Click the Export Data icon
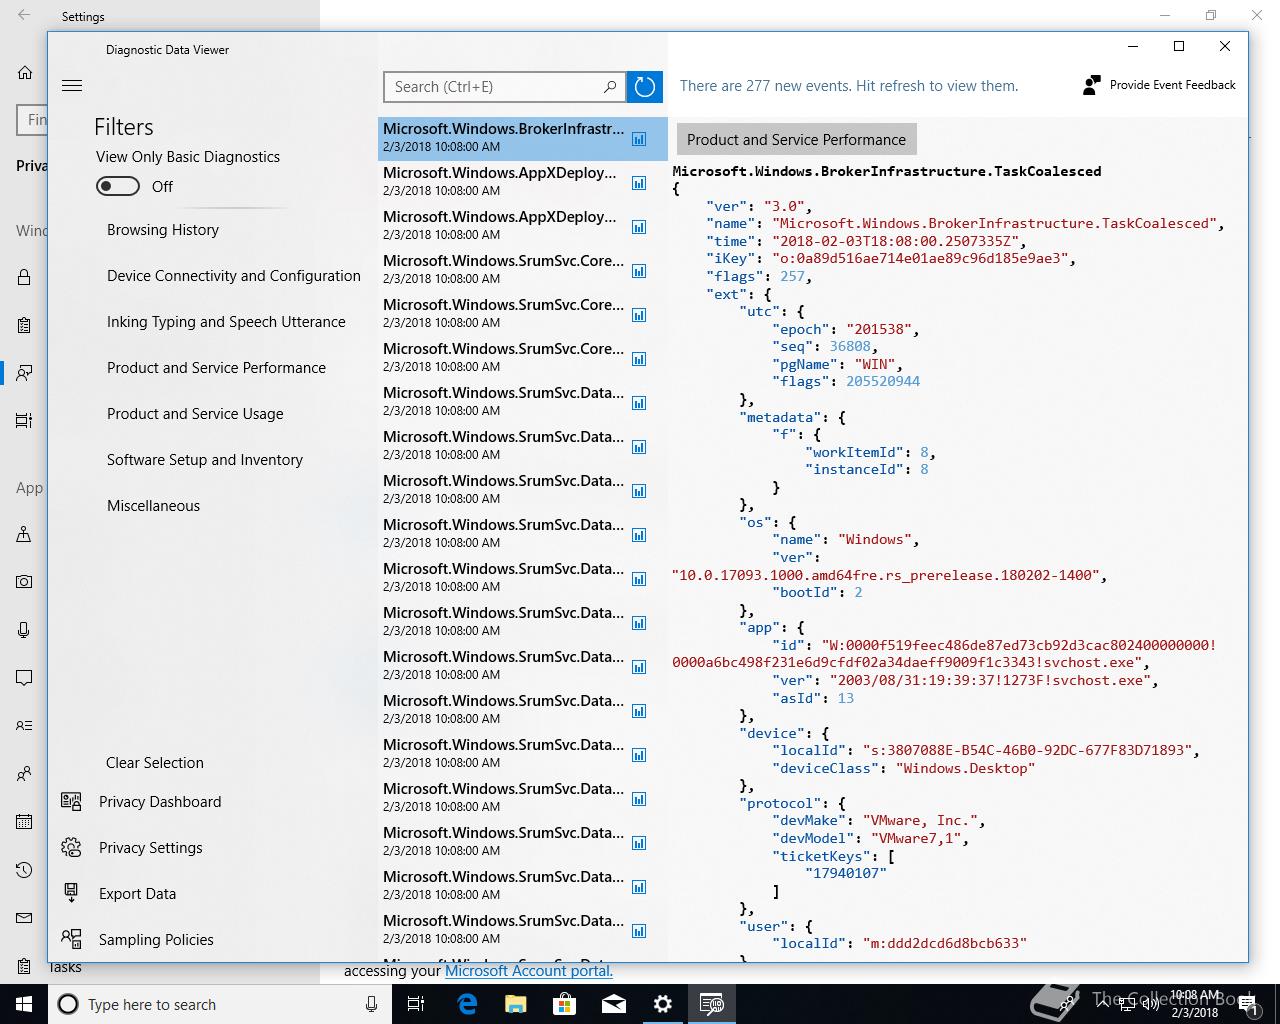 [71, 893]
